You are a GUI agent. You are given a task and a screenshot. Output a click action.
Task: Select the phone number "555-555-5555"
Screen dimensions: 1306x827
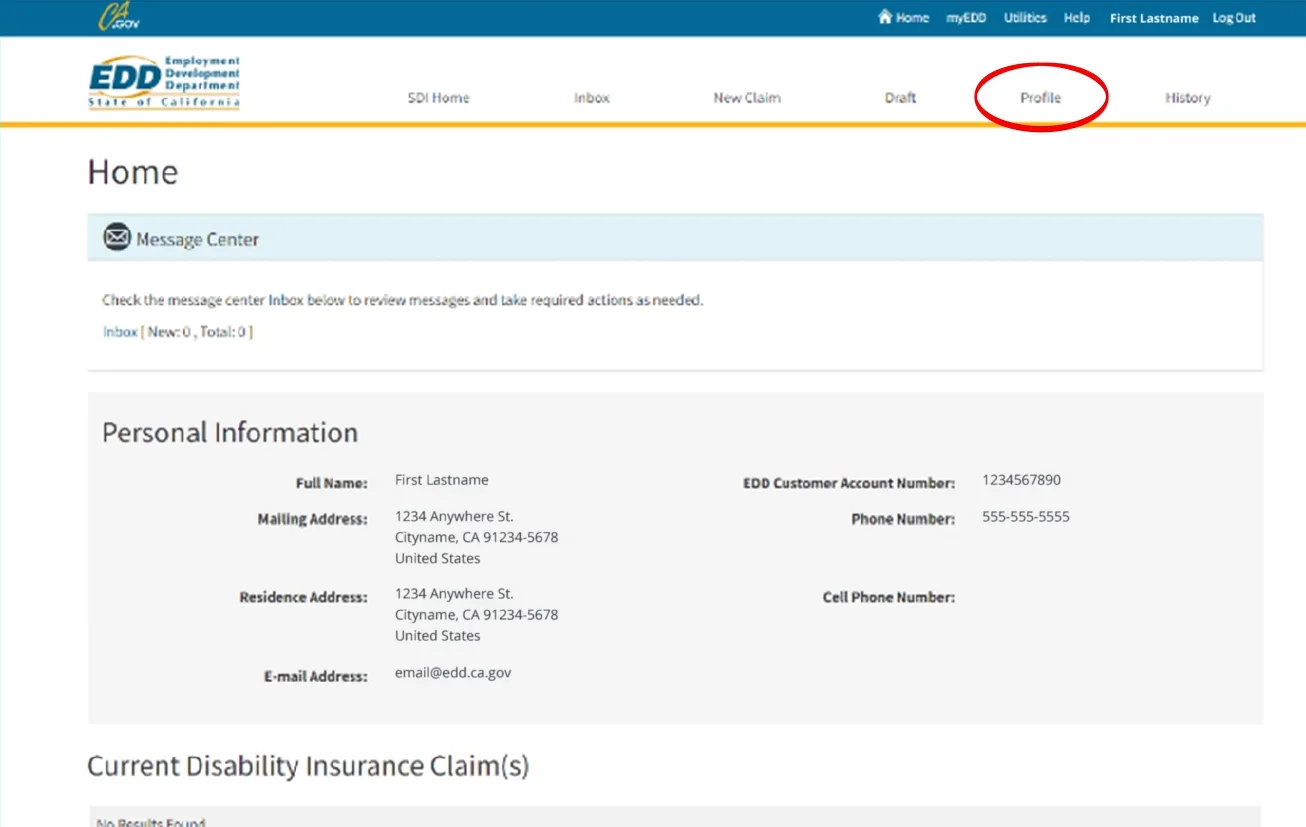coord(1026,517)
